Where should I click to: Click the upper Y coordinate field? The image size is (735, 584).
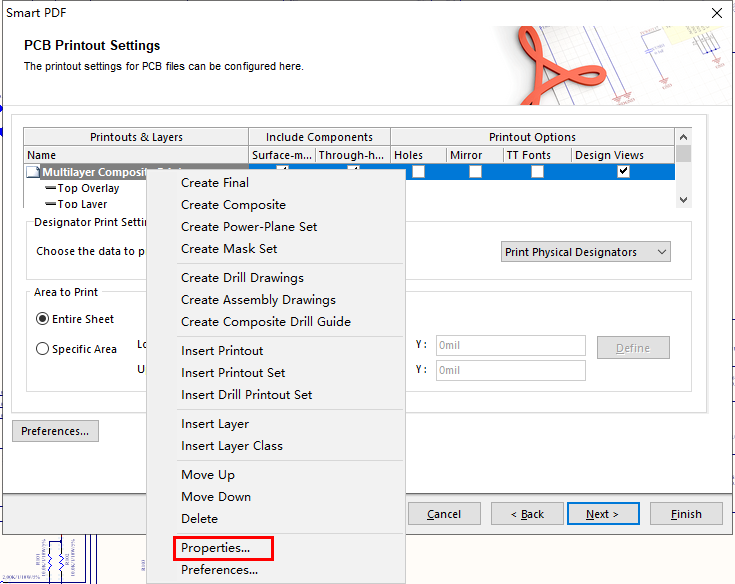point(510,345)
